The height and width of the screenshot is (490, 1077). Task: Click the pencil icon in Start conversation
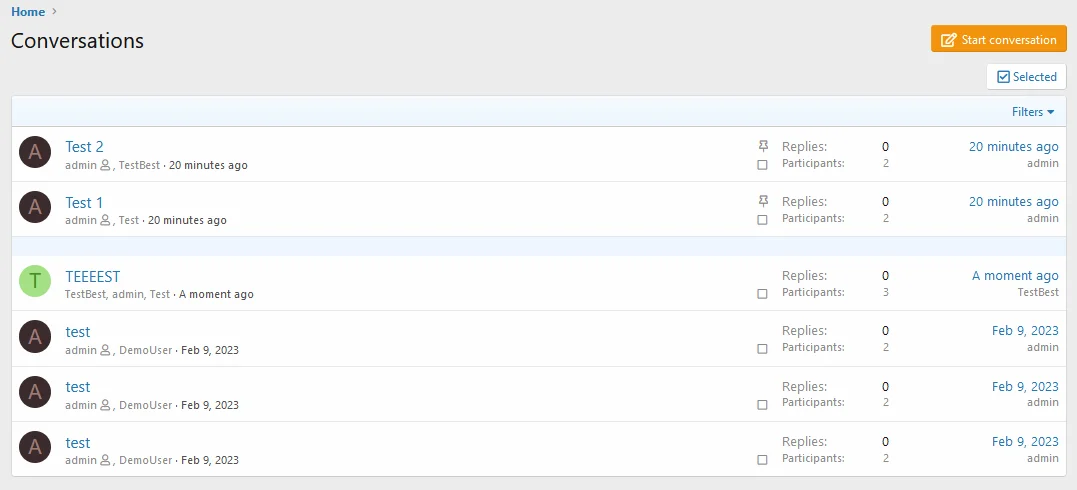coord(948,40)
